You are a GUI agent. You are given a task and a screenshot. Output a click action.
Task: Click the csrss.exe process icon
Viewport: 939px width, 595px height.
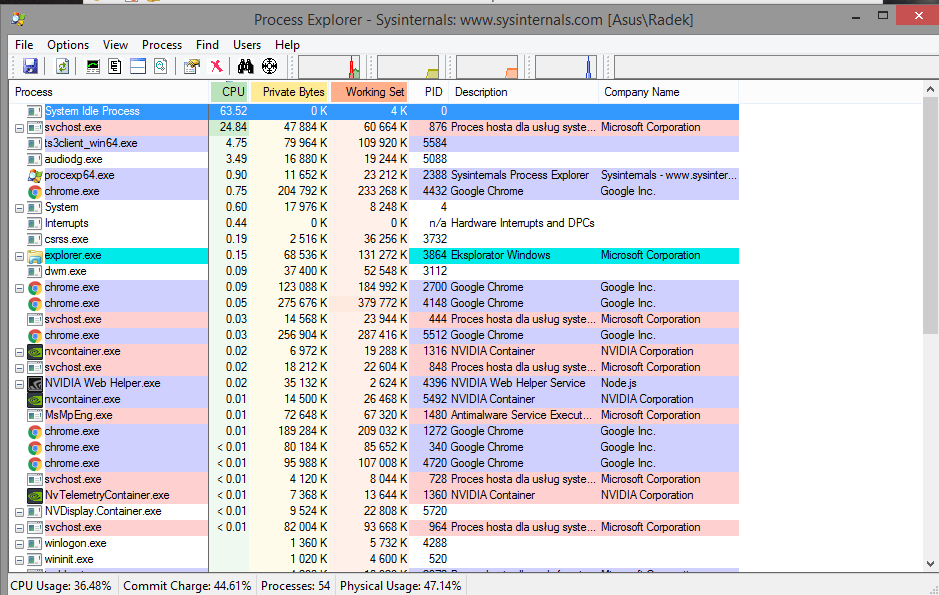(35, 239)
